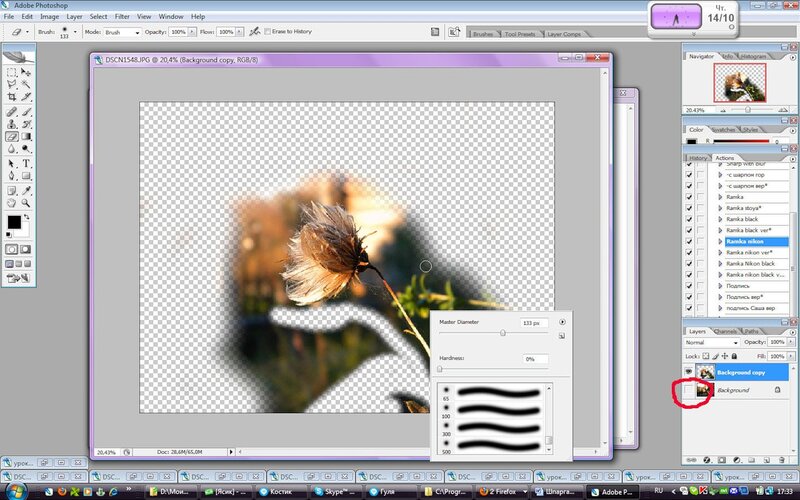Screen dimensions: 800x500
Task: Select the Move tool
Action: [x=26, y=72]
